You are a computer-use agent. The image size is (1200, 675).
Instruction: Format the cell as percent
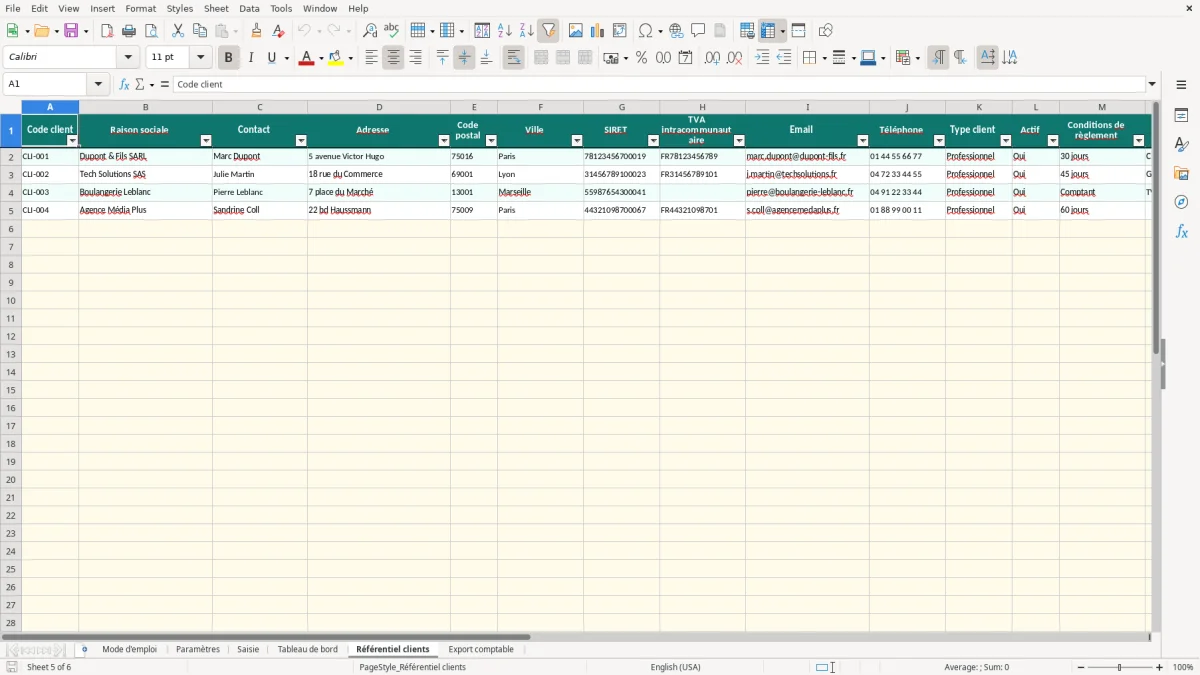[641, 58]
